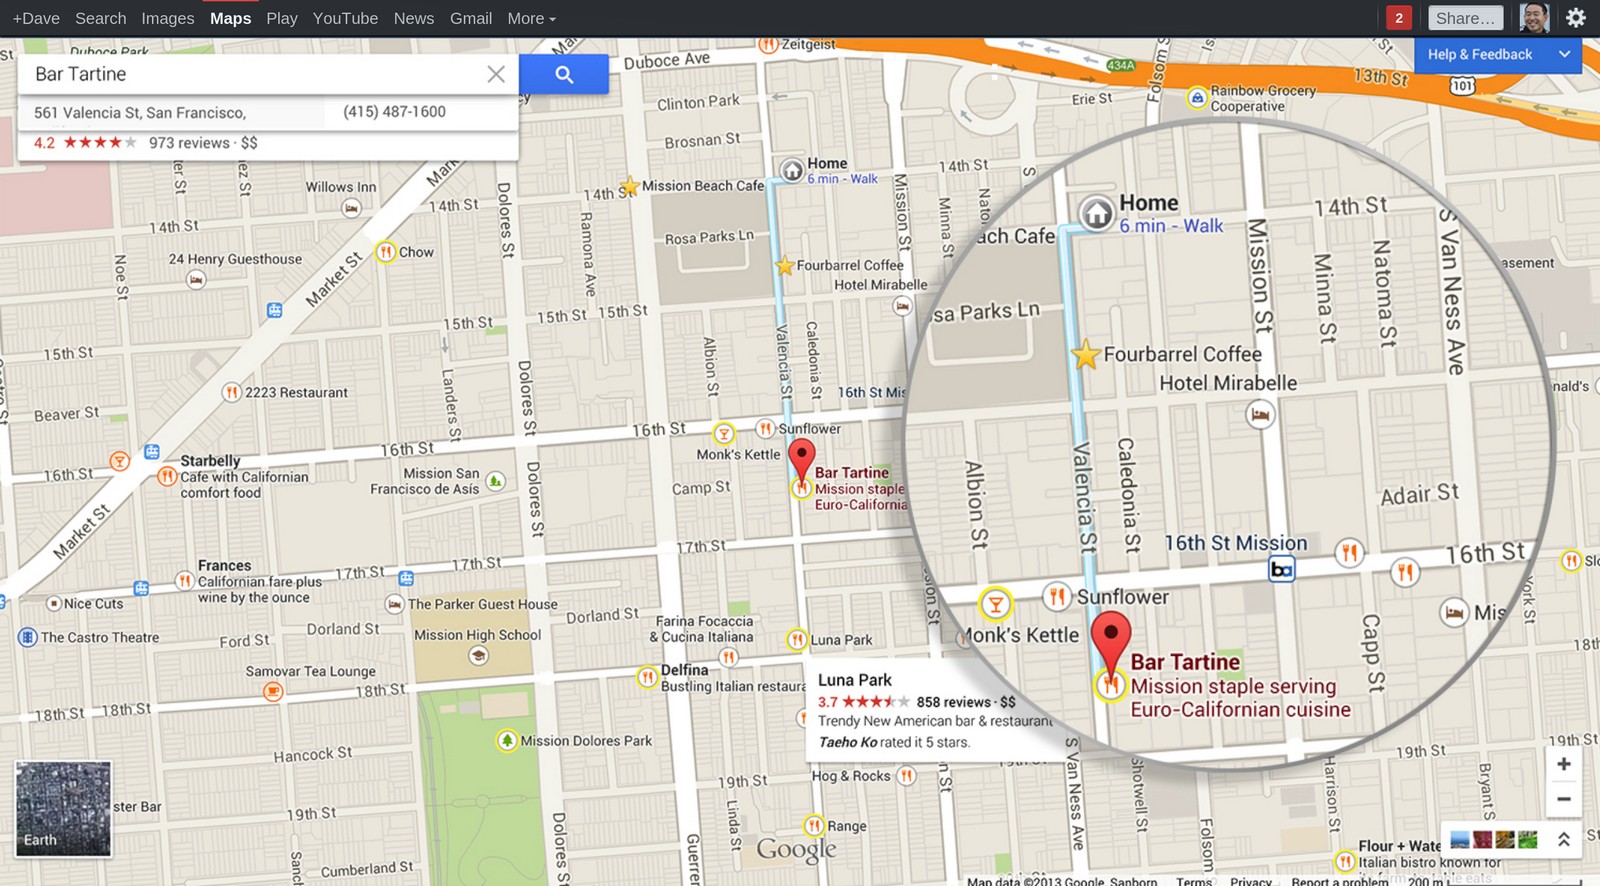This screenshot has width=1600, height=886.
Task: Select Maps in the Google bar
Action: point(231,18)
